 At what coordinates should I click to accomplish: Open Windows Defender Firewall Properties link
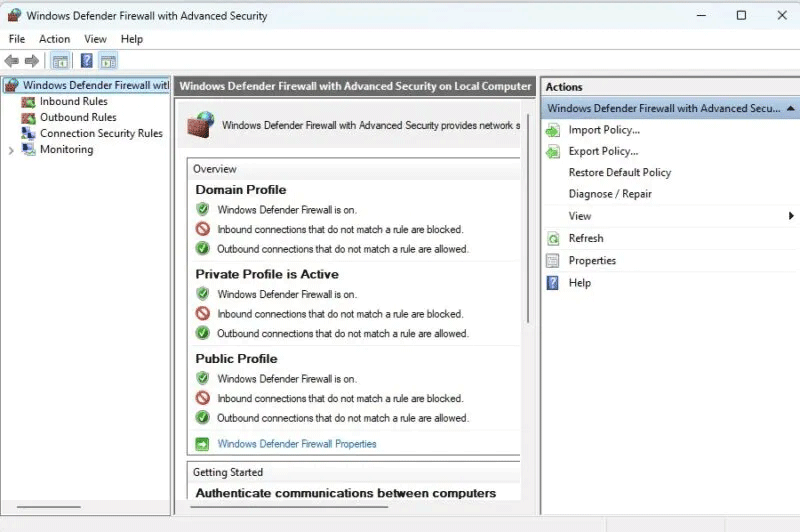297,444
